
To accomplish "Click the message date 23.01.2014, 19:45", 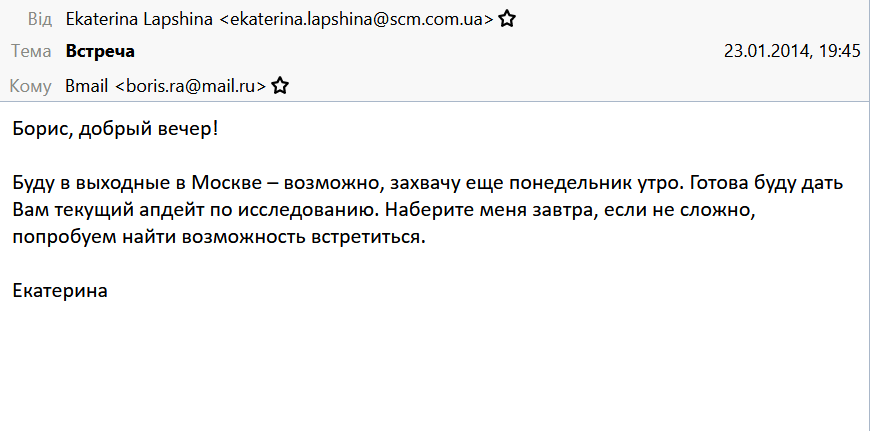I will 792,51.
